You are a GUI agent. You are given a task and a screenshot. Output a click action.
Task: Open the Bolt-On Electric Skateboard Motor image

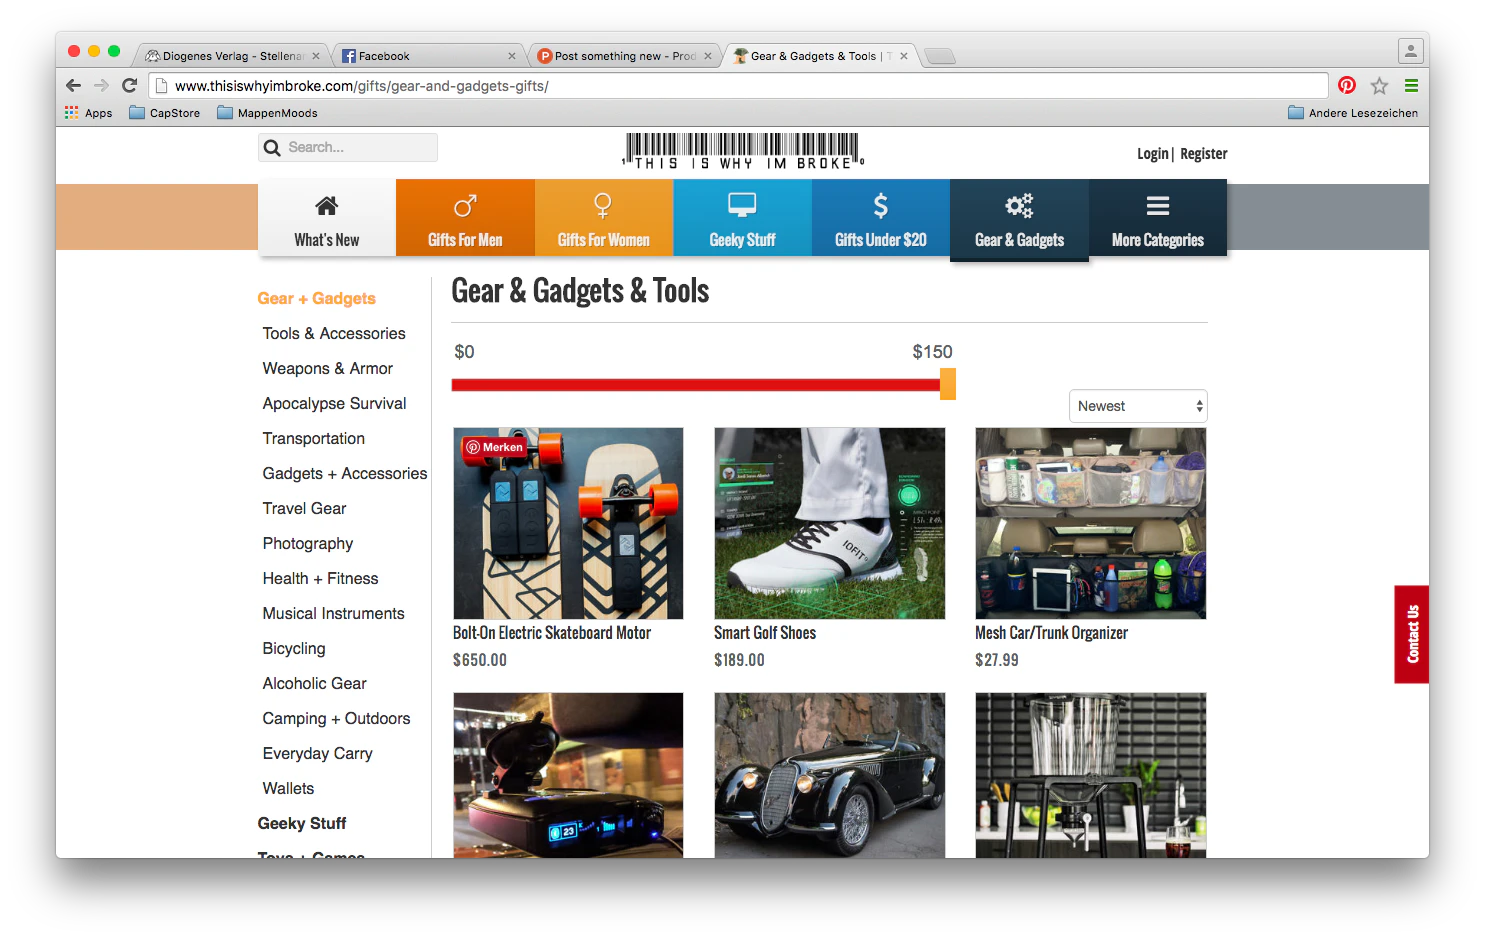point(568,524)
